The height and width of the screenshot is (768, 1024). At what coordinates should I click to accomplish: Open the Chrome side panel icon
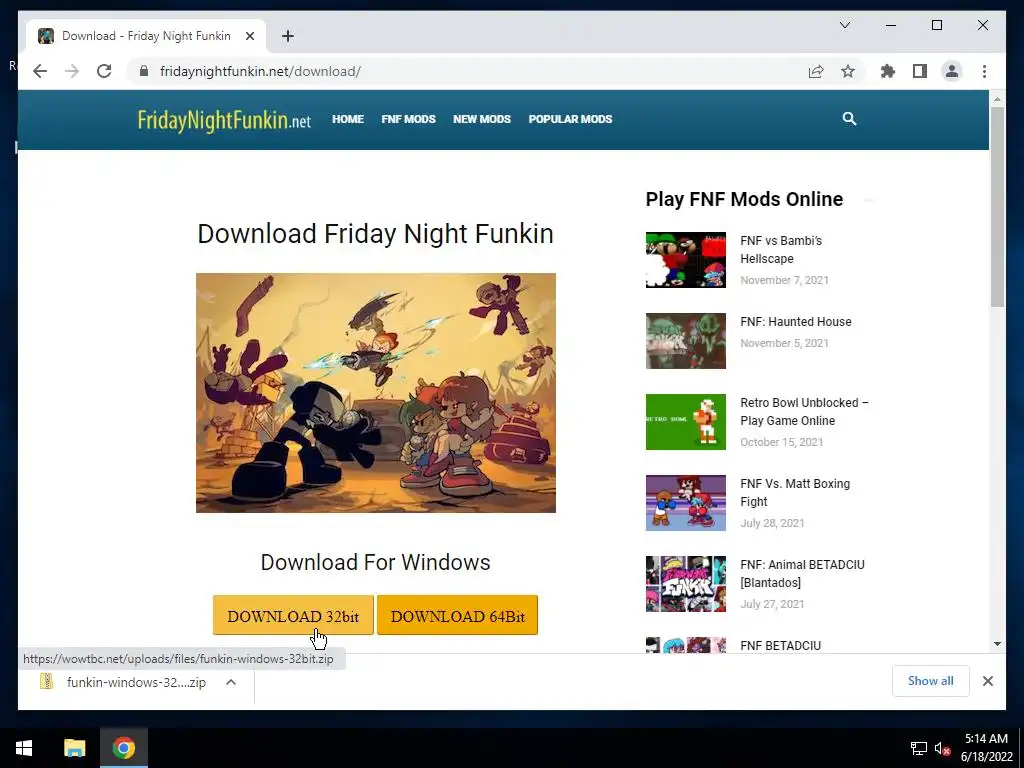point(920,71)
